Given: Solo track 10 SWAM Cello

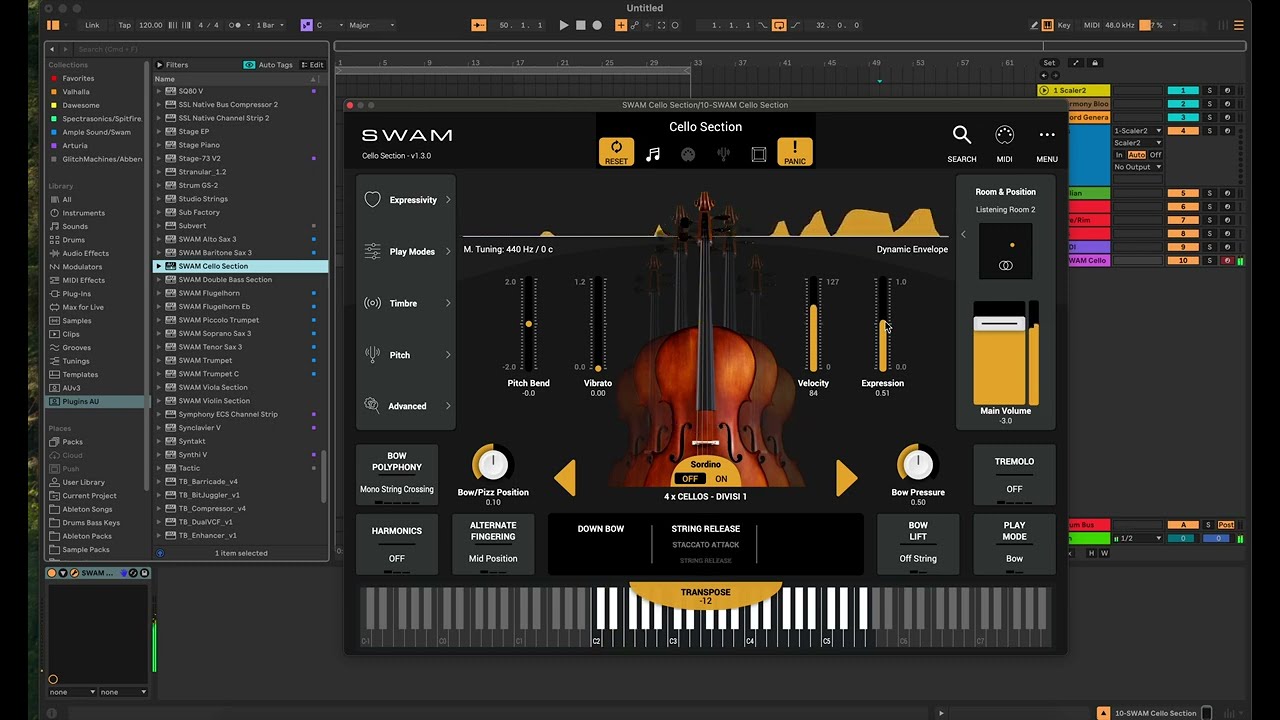Looking at the screenshot, I should [x=1209, y=260].
